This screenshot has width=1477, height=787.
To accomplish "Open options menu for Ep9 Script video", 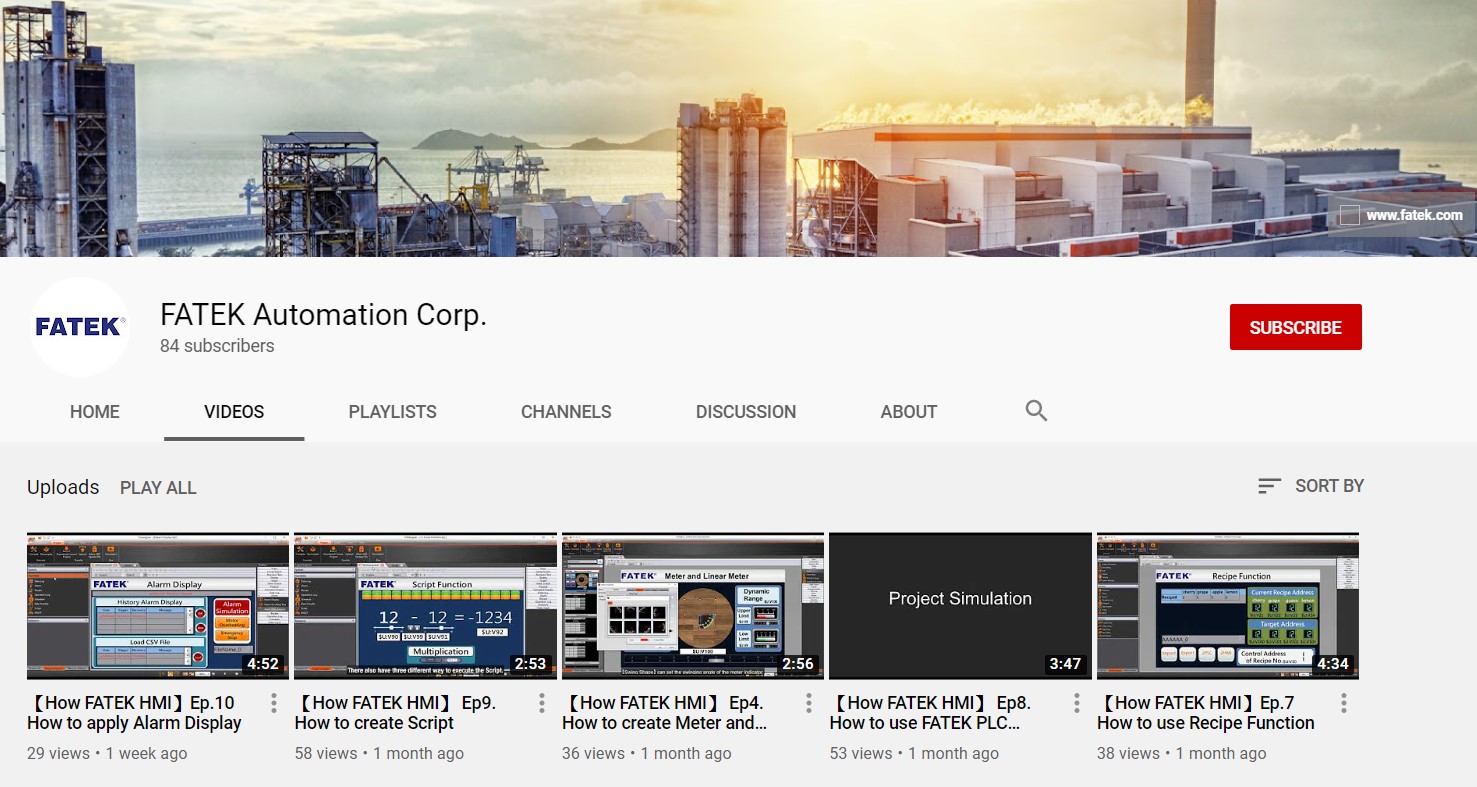I will (x=542, y=703).
